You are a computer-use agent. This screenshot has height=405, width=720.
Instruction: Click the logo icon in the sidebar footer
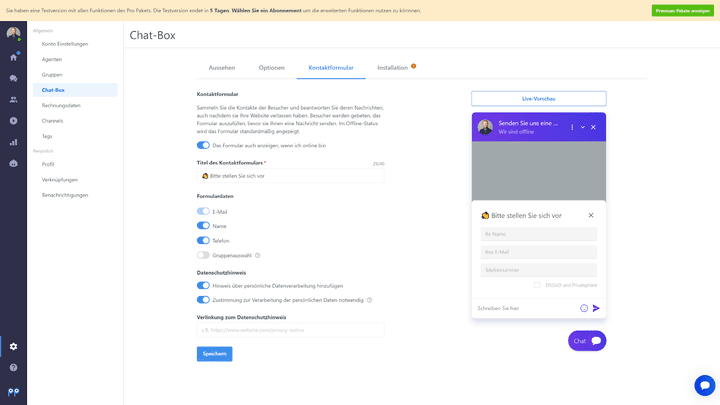pos(13,392)
